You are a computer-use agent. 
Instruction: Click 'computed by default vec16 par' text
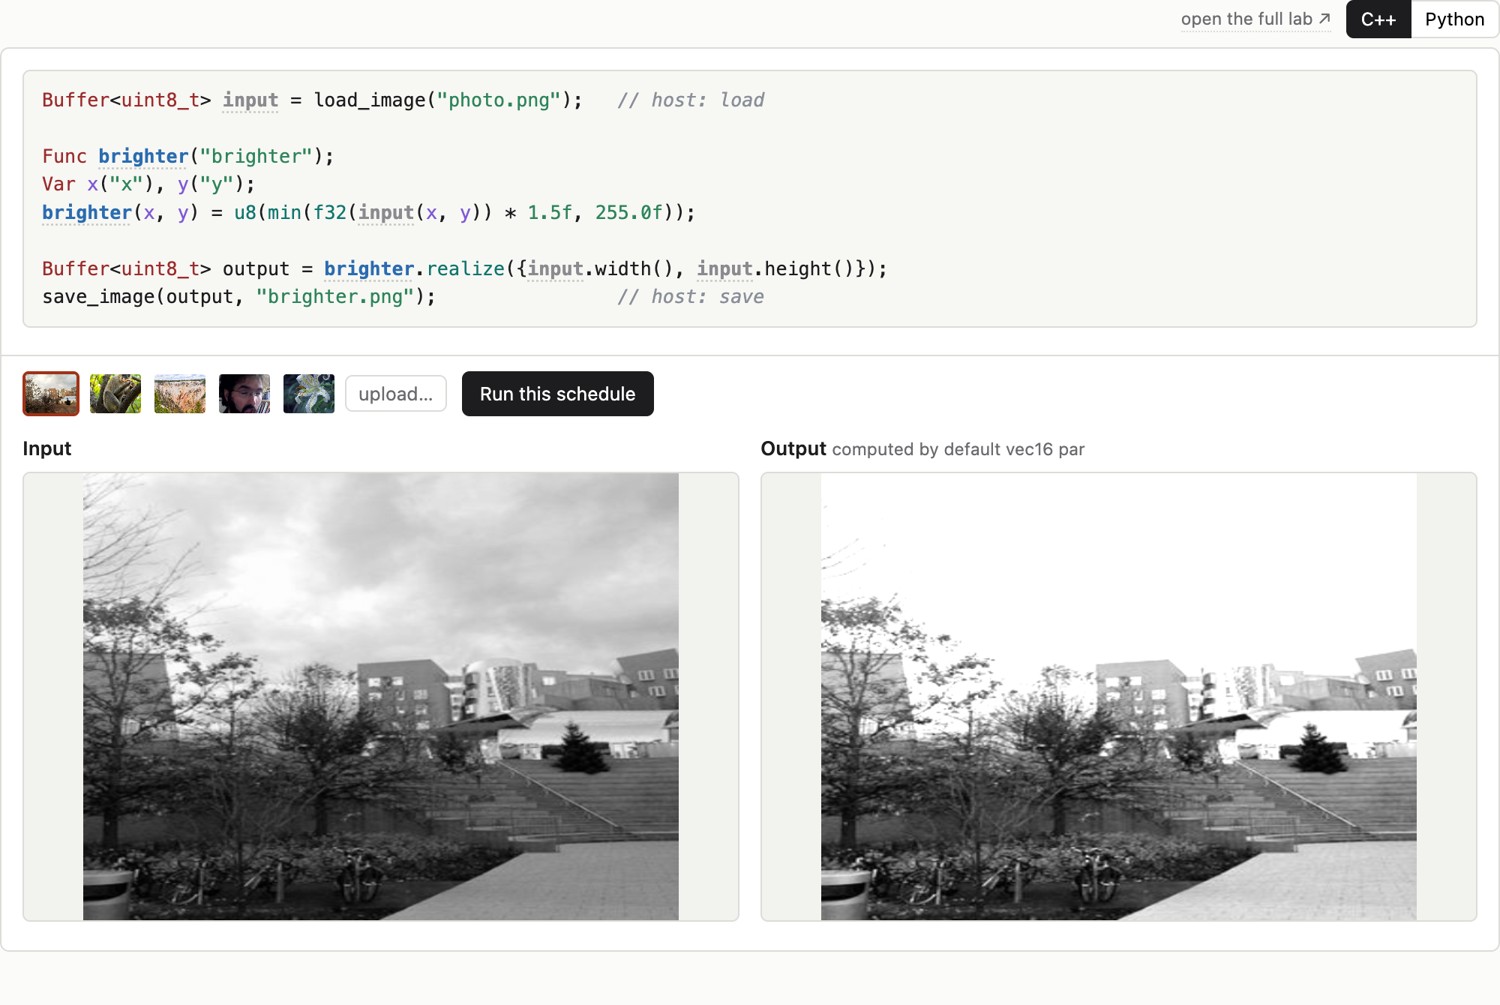pyautogui.click(x=958, y=449)
